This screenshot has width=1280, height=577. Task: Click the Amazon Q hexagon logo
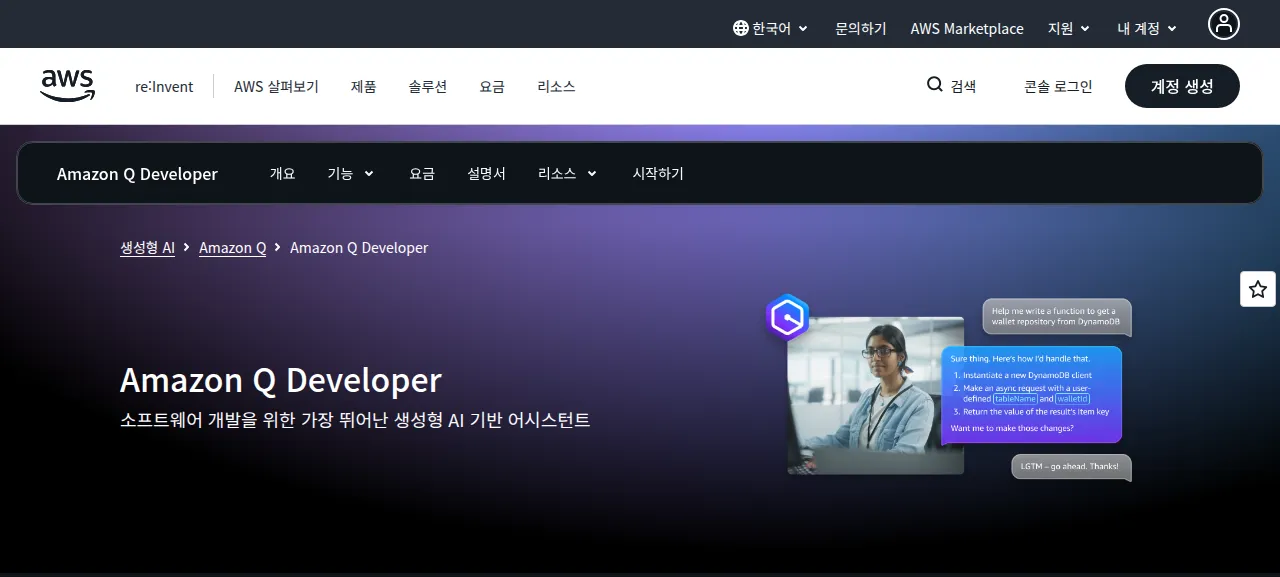[x=787, y=318]
